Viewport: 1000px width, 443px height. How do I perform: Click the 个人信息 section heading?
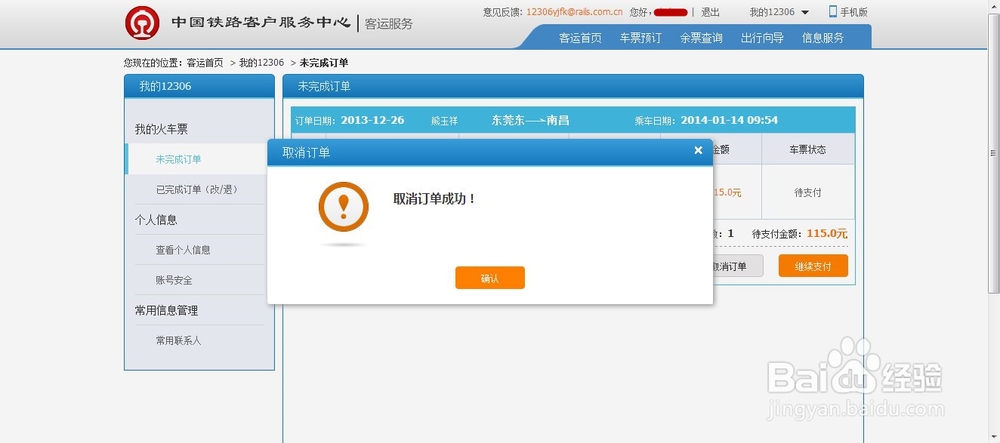tap(156, 220)
